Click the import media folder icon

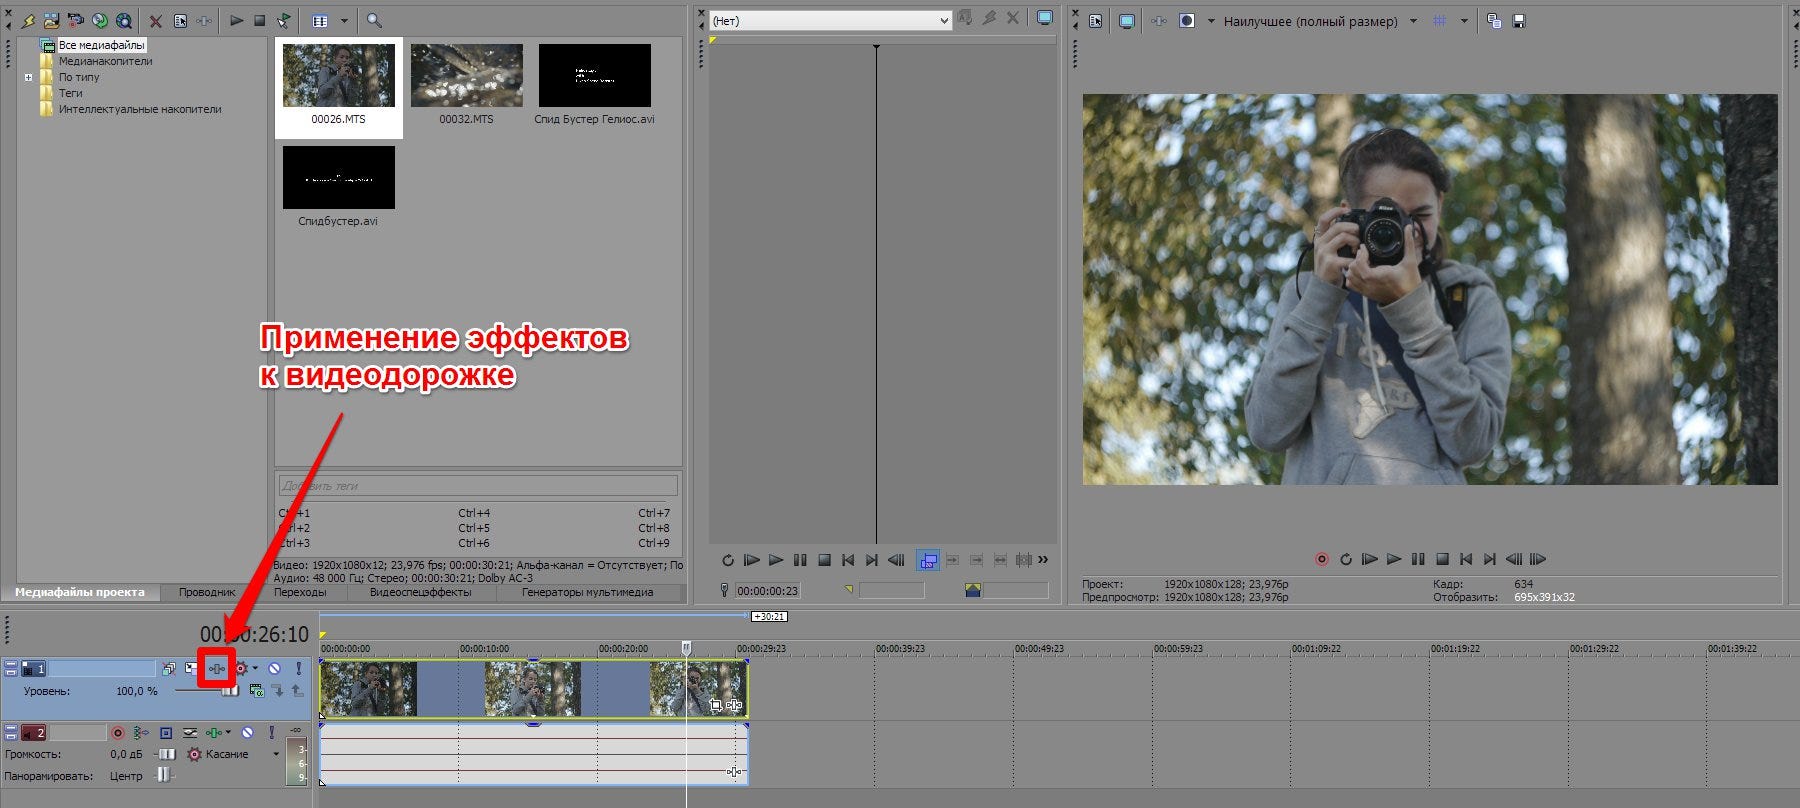(x=52, y=20)
